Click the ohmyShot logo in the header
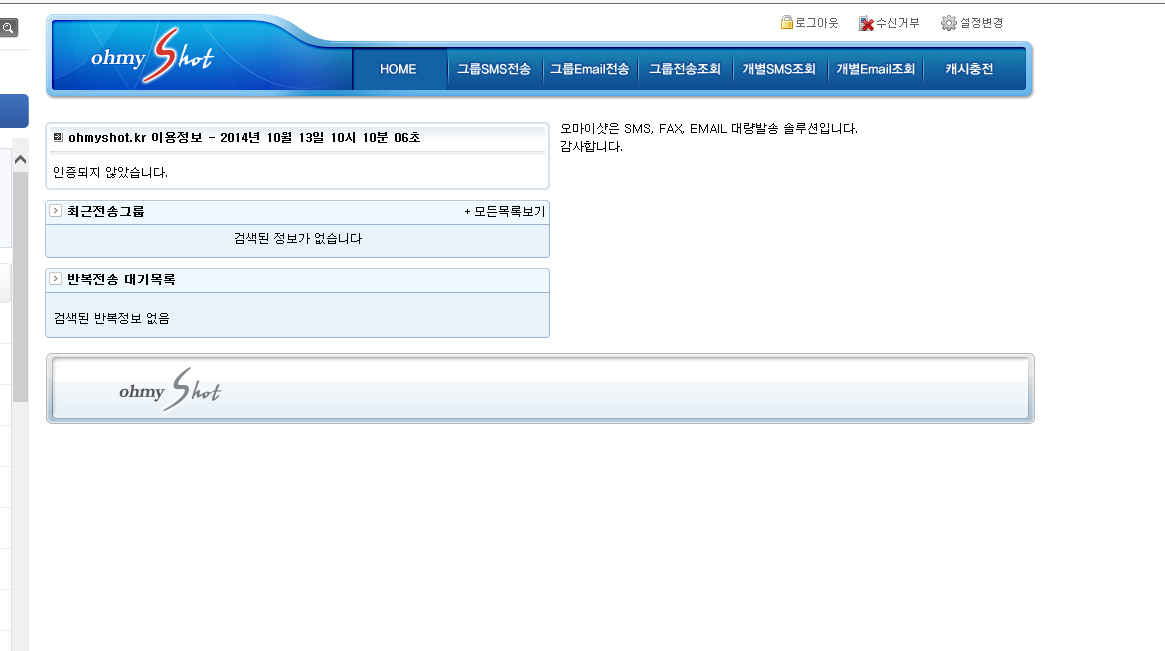The width and height of the screenshot is (1165, 651). click(152, 58)
